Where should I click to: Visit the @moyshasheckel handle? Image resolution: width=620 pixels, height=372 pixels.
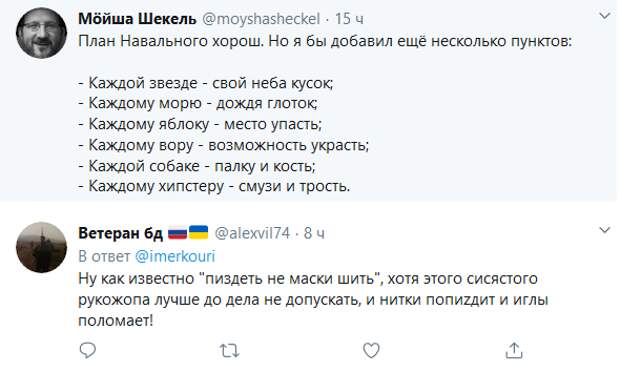tap(261, 19)
